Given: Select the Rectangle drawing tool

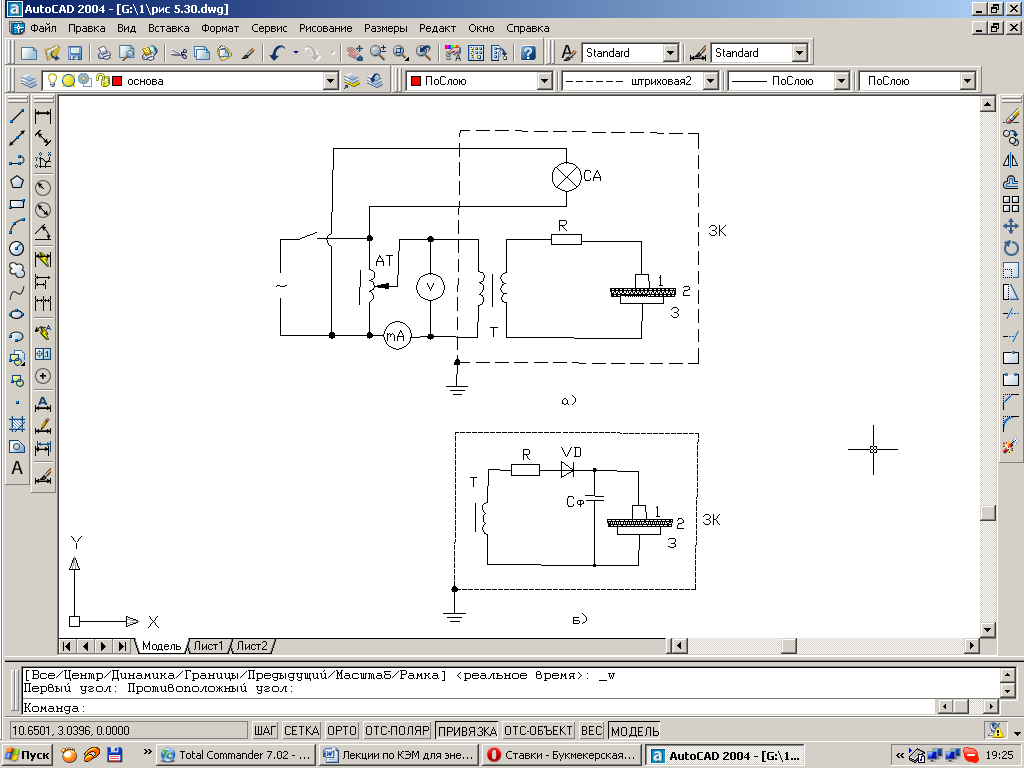Looking at the screenshot, I should [x=17, y=204].
